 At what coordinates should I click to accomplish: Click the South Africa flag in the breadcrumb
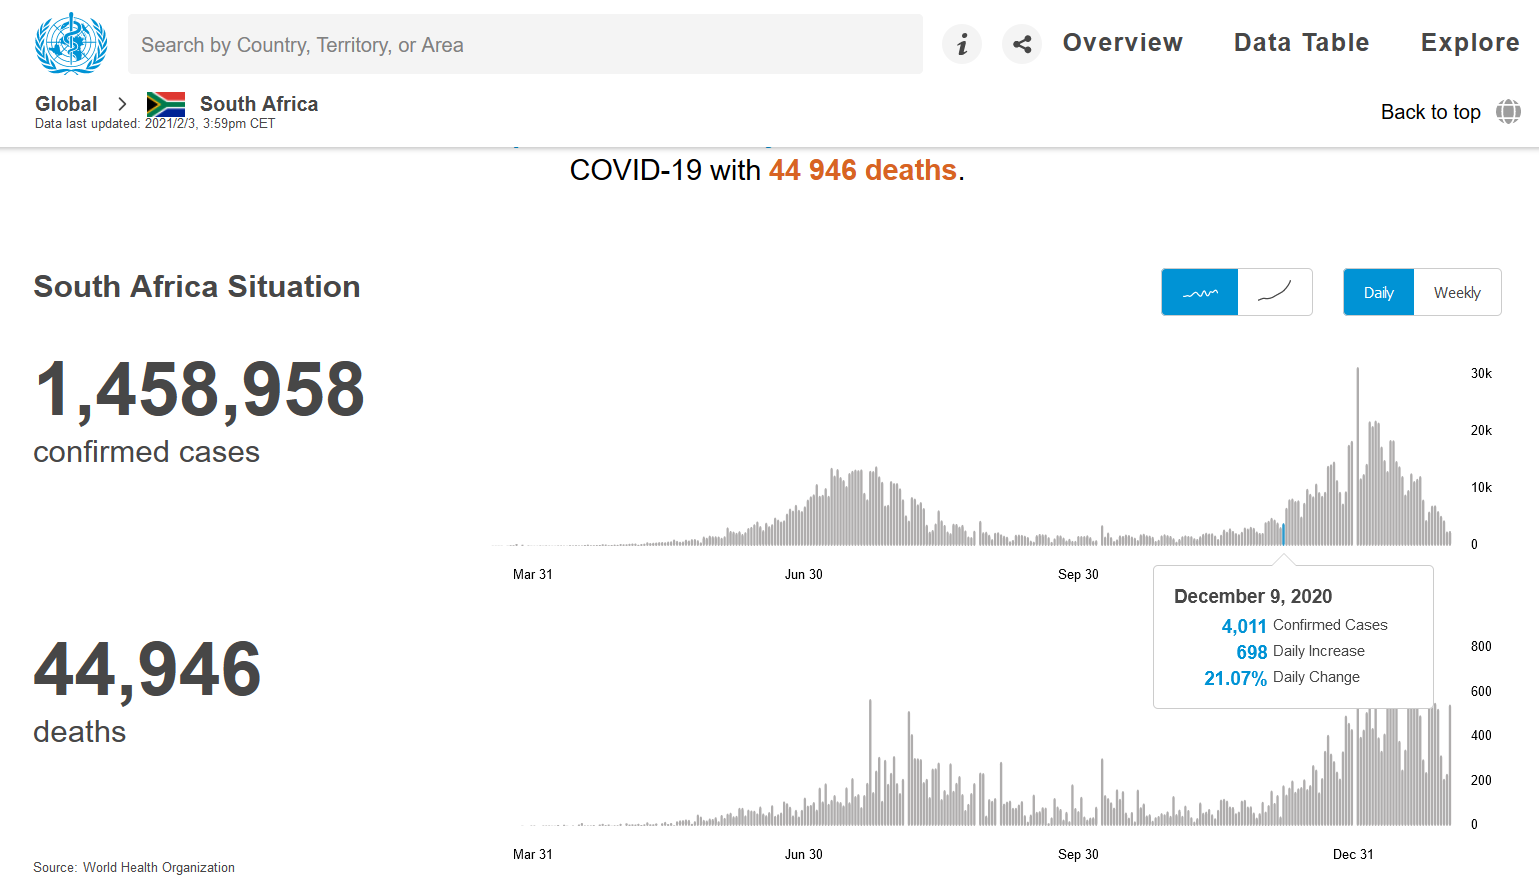(x=165, y=103)
